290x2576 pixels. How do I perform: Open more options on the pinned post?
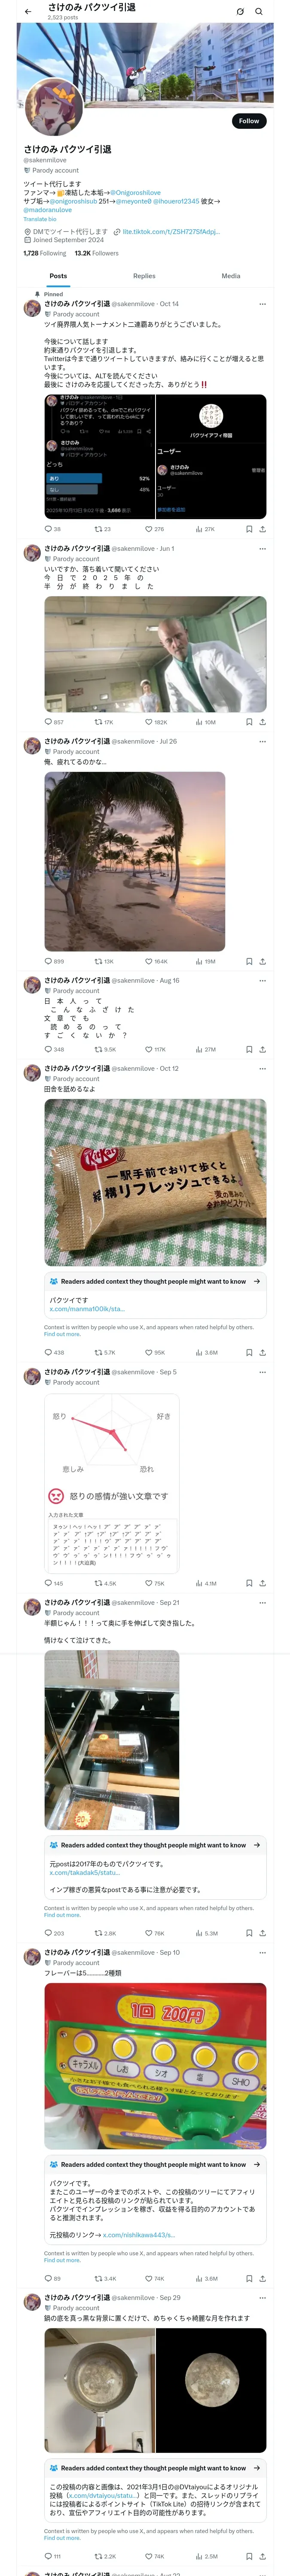(262, 304)
